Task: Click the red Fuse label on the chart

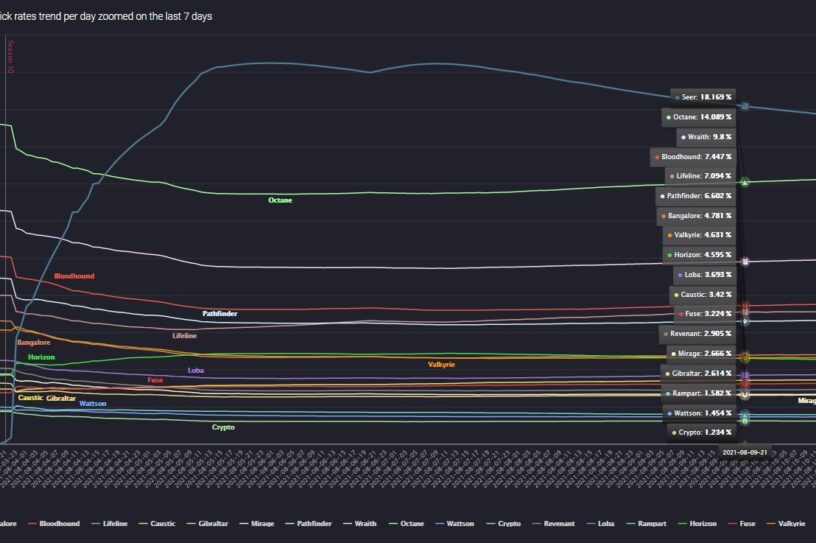Action: click(x=155, y=380)
